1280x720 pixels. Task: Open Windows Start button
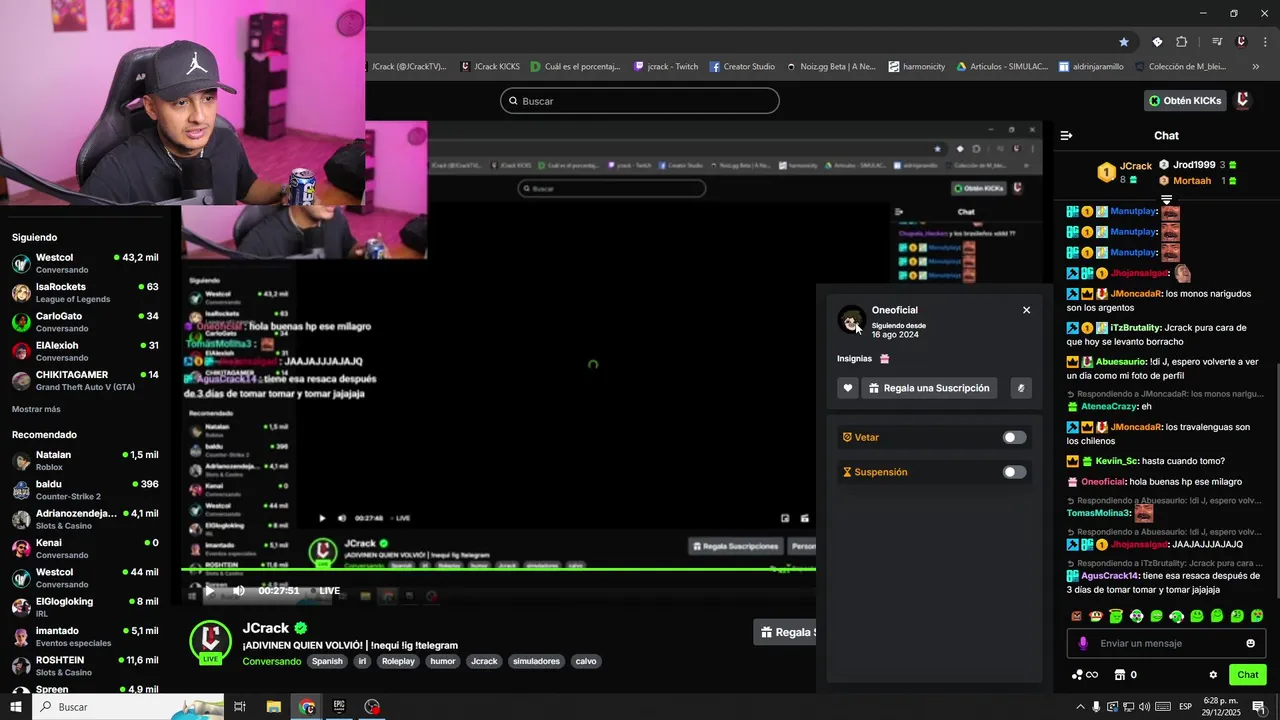[16, 707]
